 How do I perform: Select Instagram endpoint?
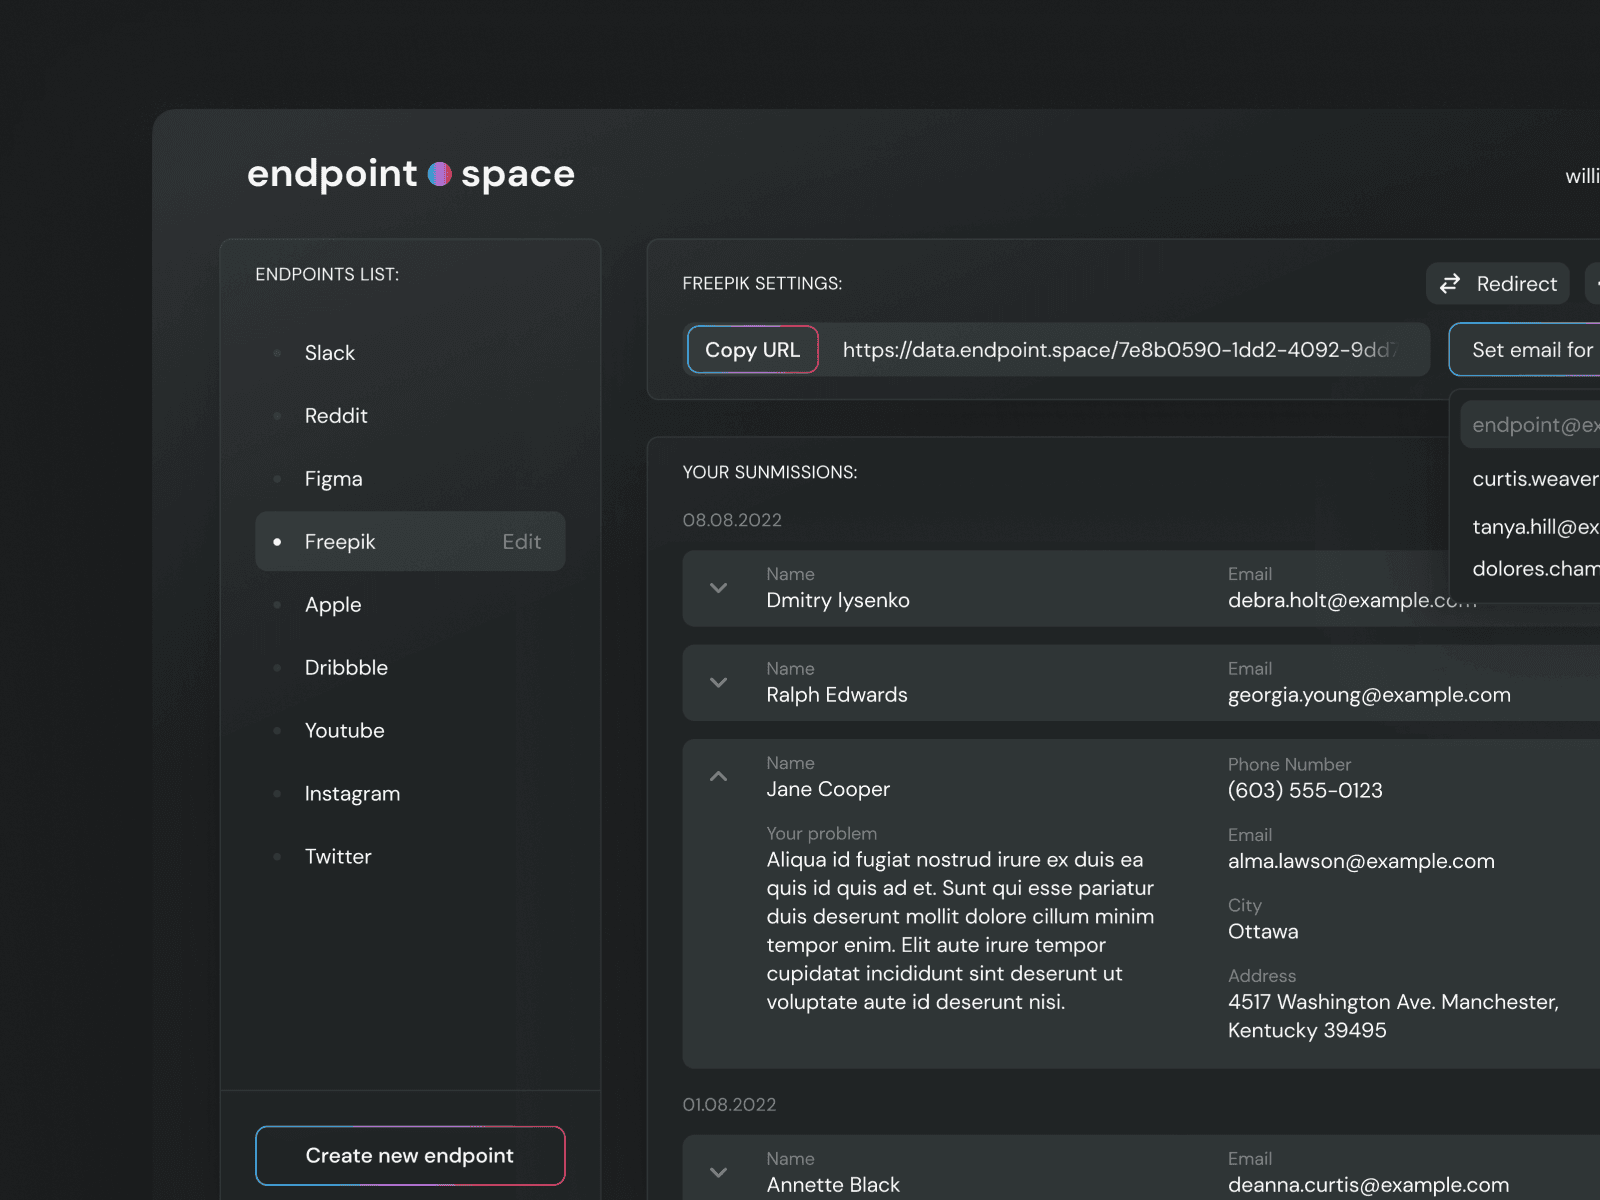coord(352,794)
